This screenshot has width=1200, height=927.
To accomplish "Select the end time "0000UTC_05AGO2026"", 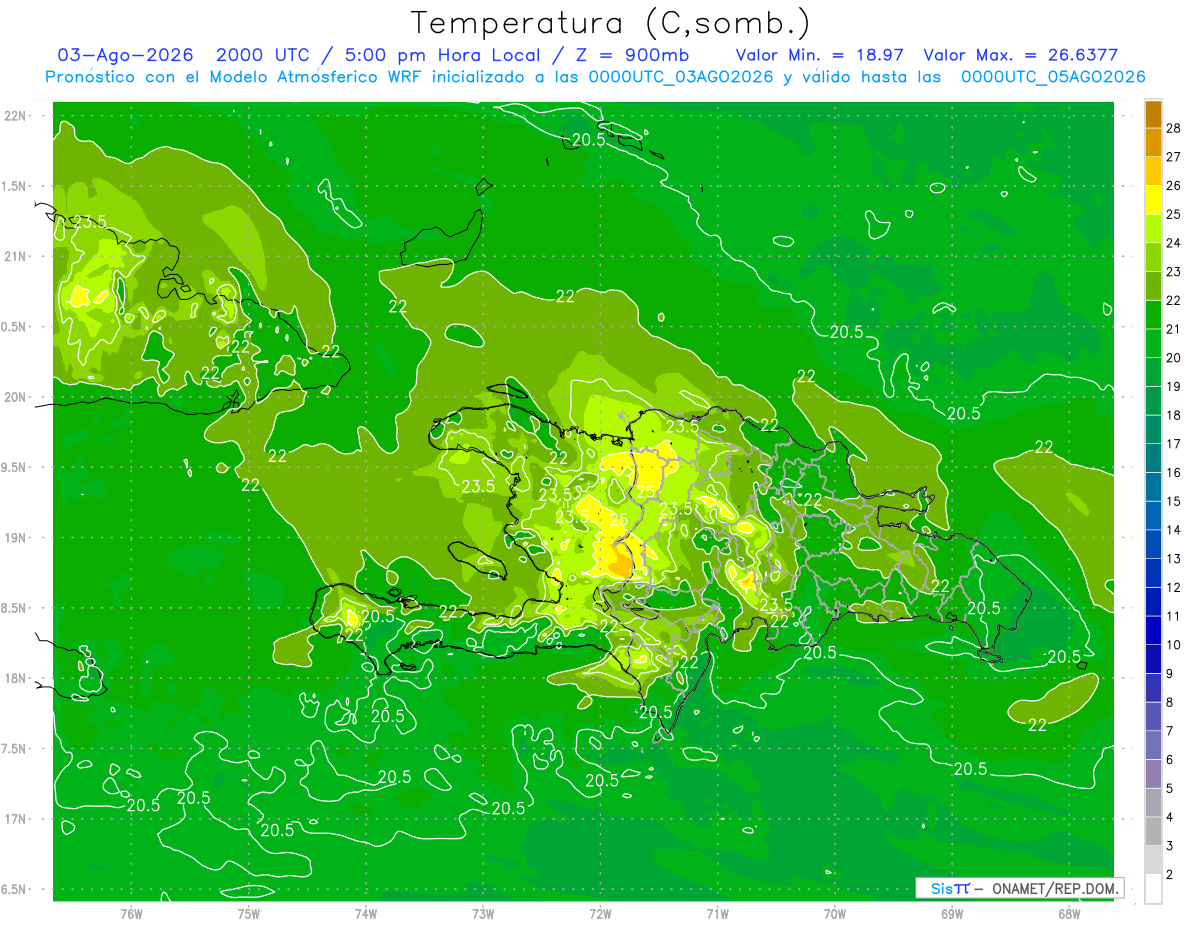I will tap(1052, 77).
